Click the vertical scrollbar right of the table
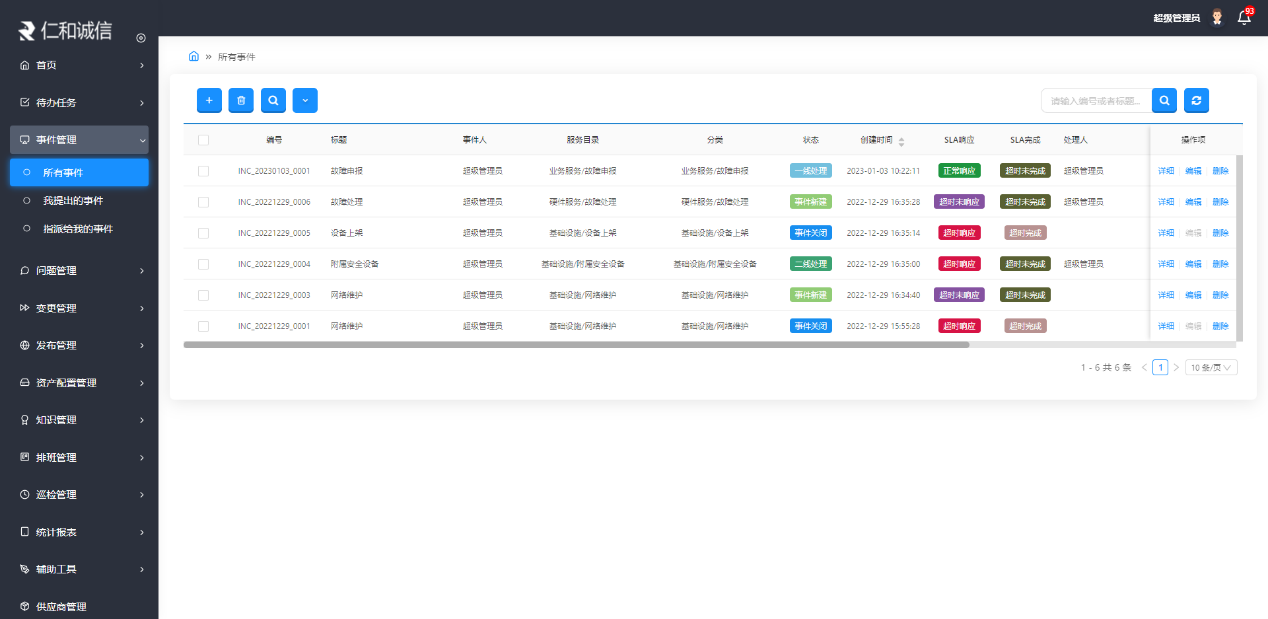The image size is (1268, 619). [x=1239, y=248]
